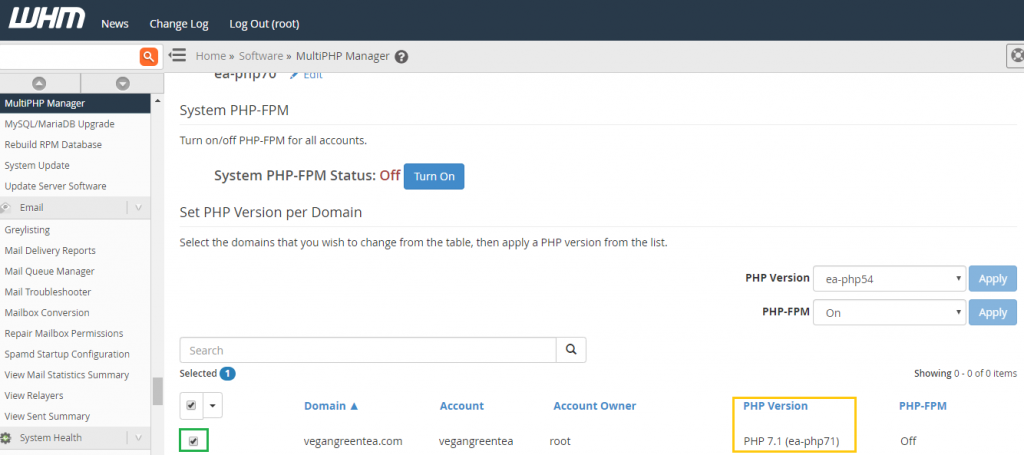
Task: Open the Change Log menu item
Action: 179,24
